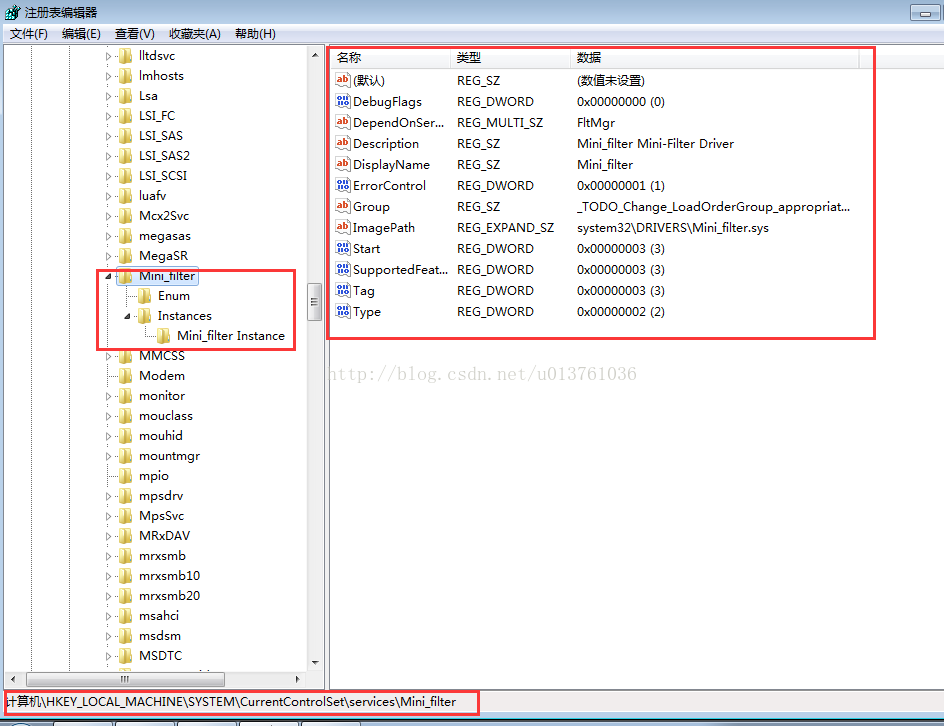The image size is (944, 726).
Task: Select the mpsdrv key
Action: [x=161, y=496]
